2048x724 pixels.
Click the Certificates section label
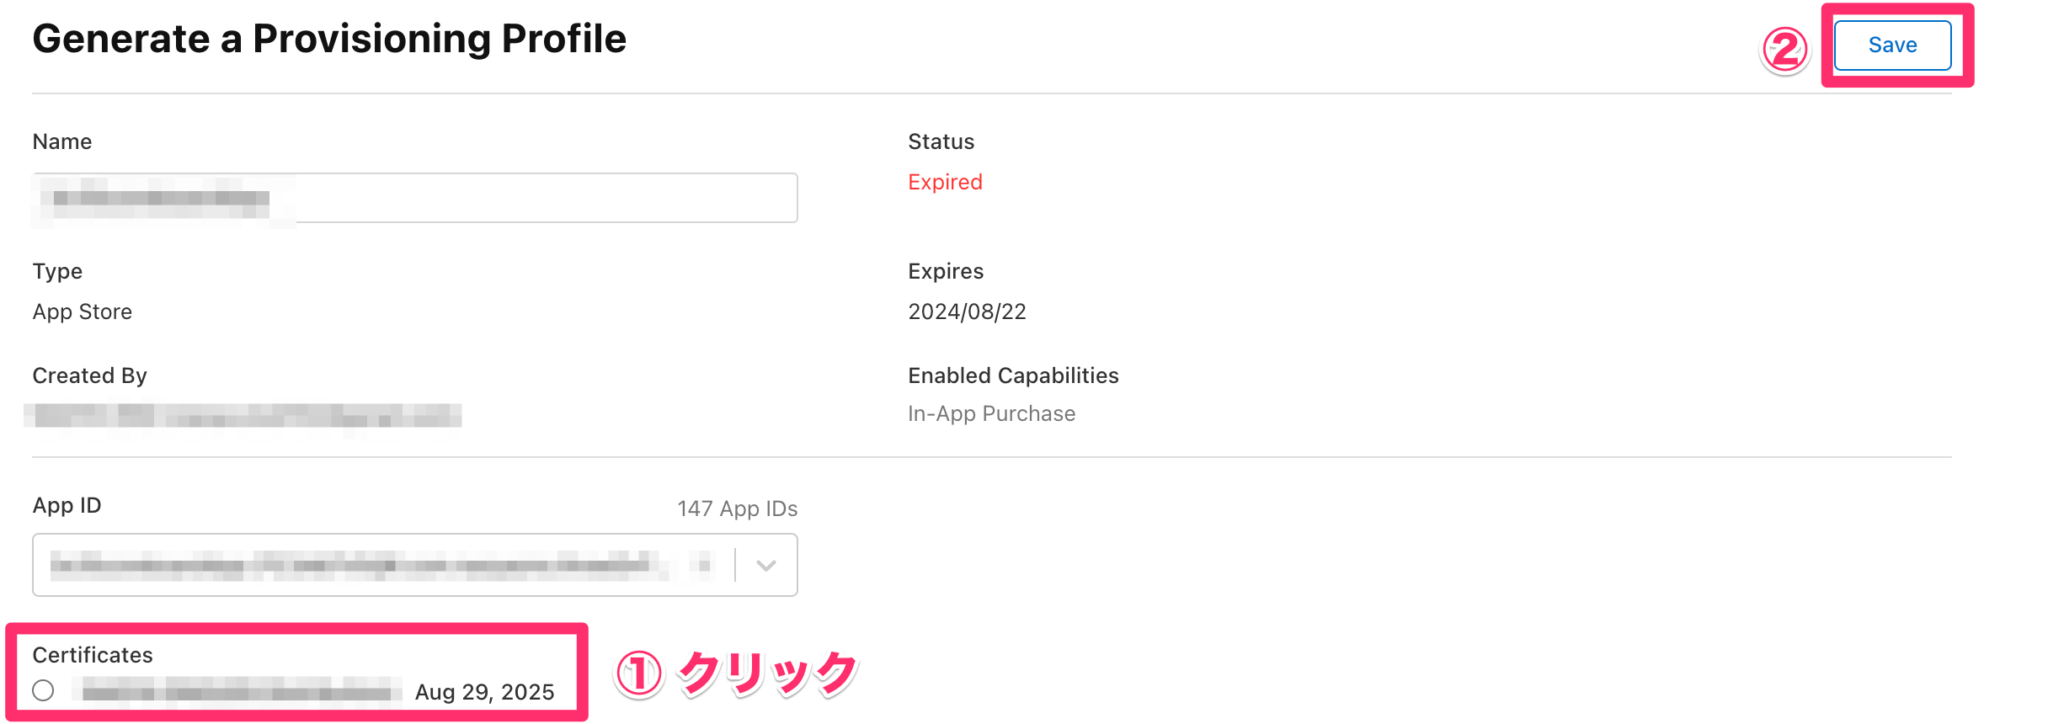coord(93,655)
